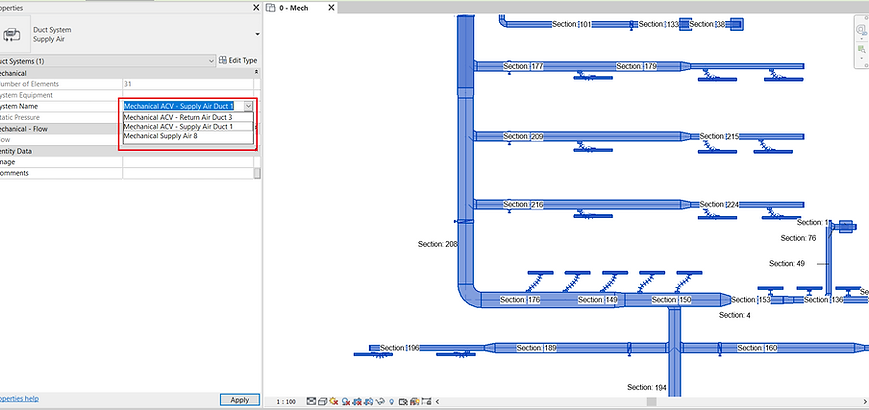The image size is (869, 410).
Task: Click the Show Analytical Model icon
Action: click(x=415, y=401)
